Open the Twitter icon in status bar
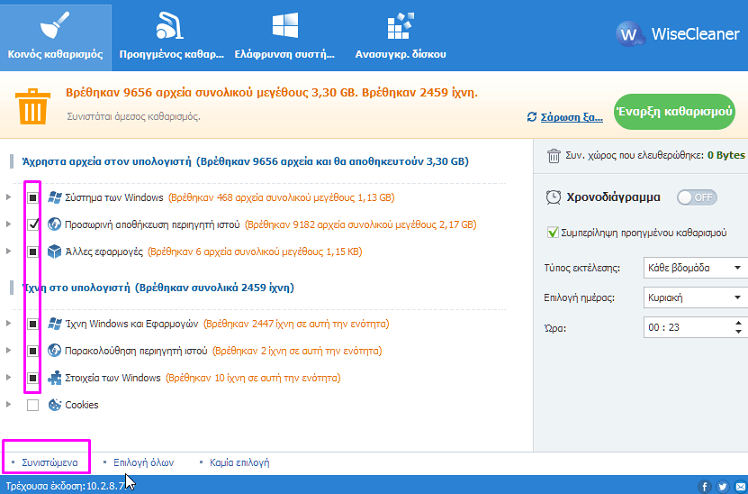Image resolution: width=748 pixels, height=494 pixels. coord(723,486)
